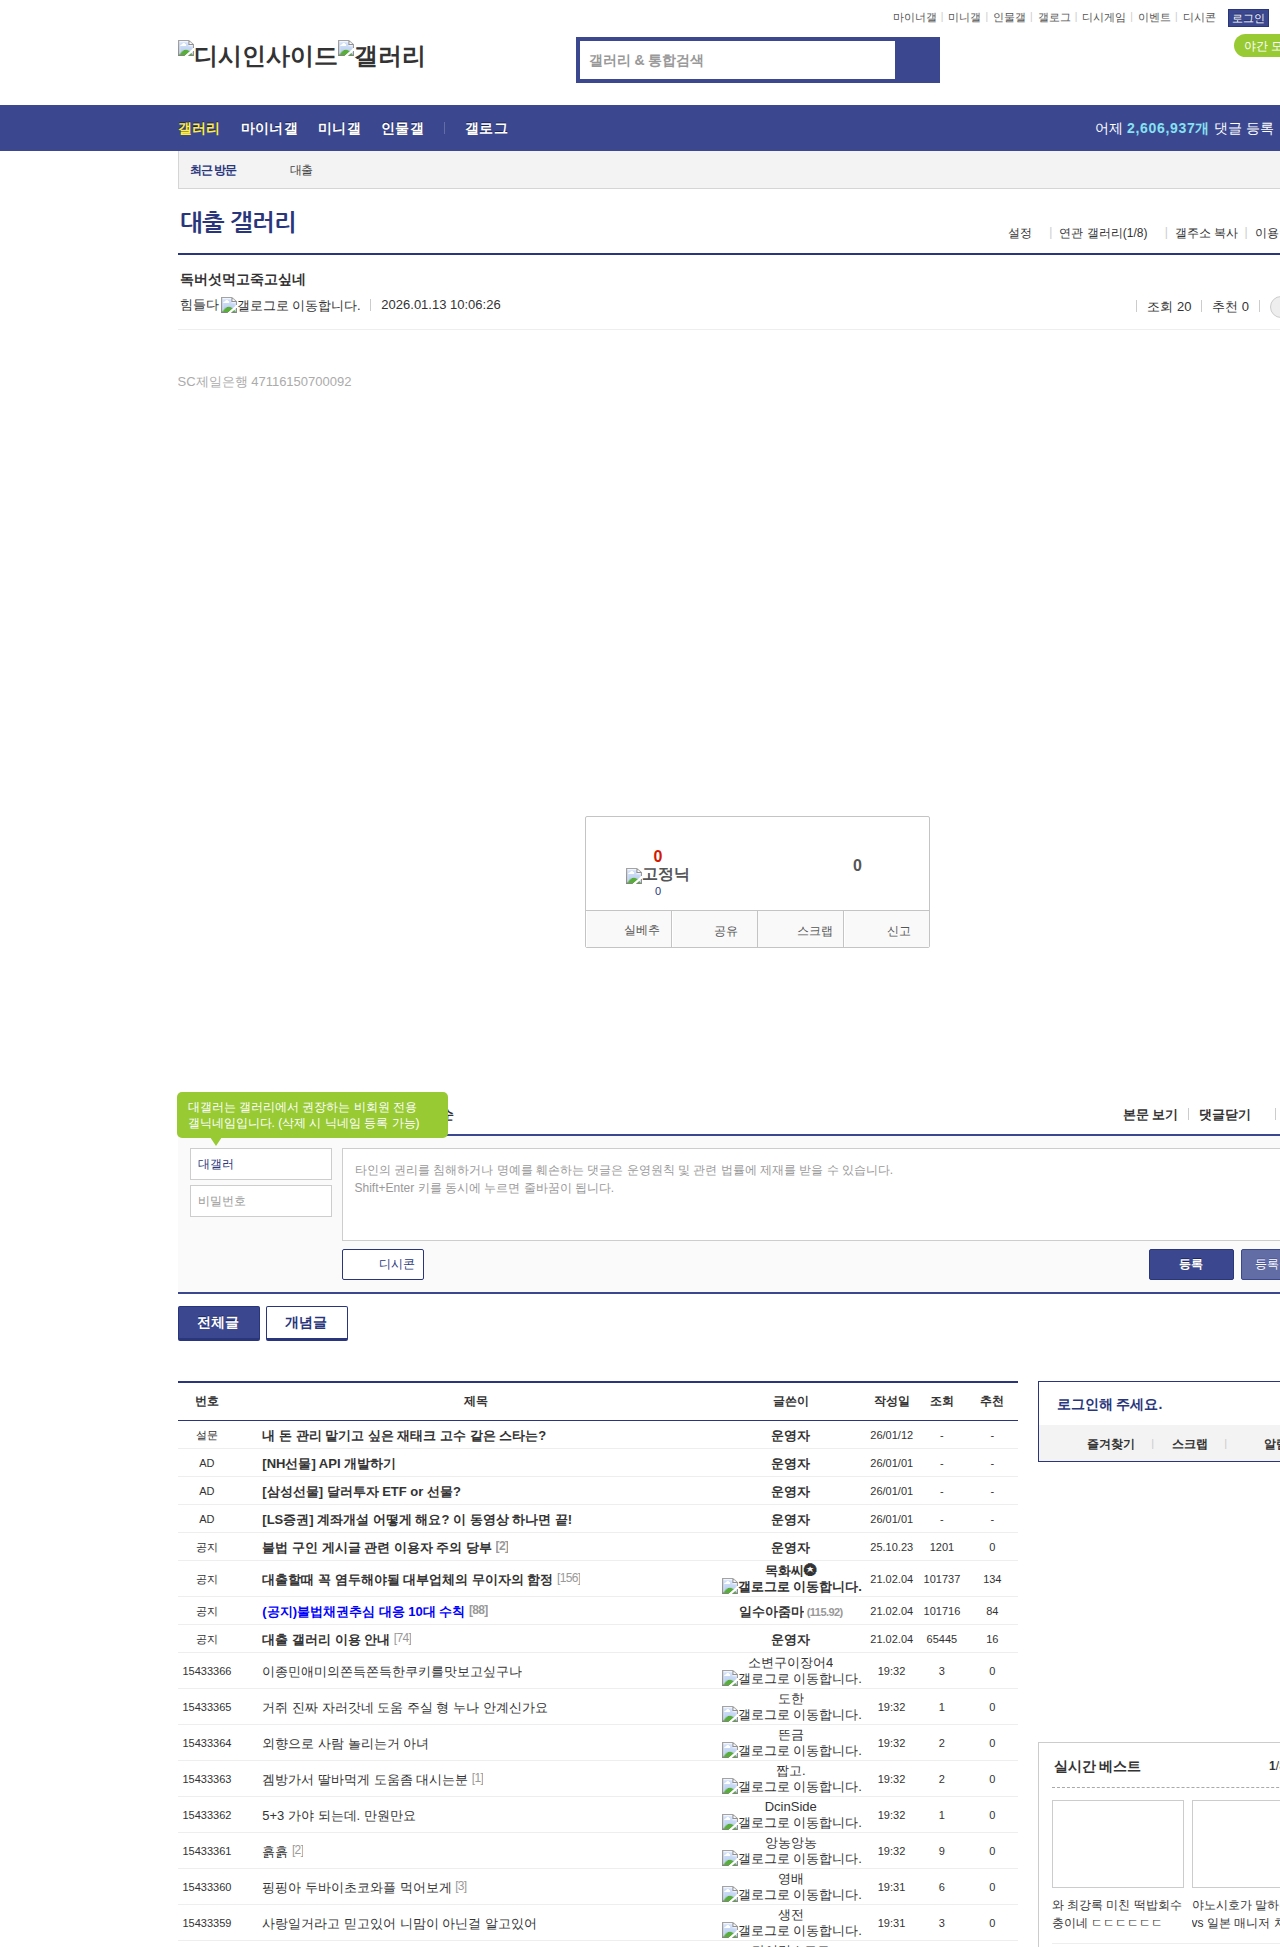Click the 본문 보기 link

tap(1150, 1115)
